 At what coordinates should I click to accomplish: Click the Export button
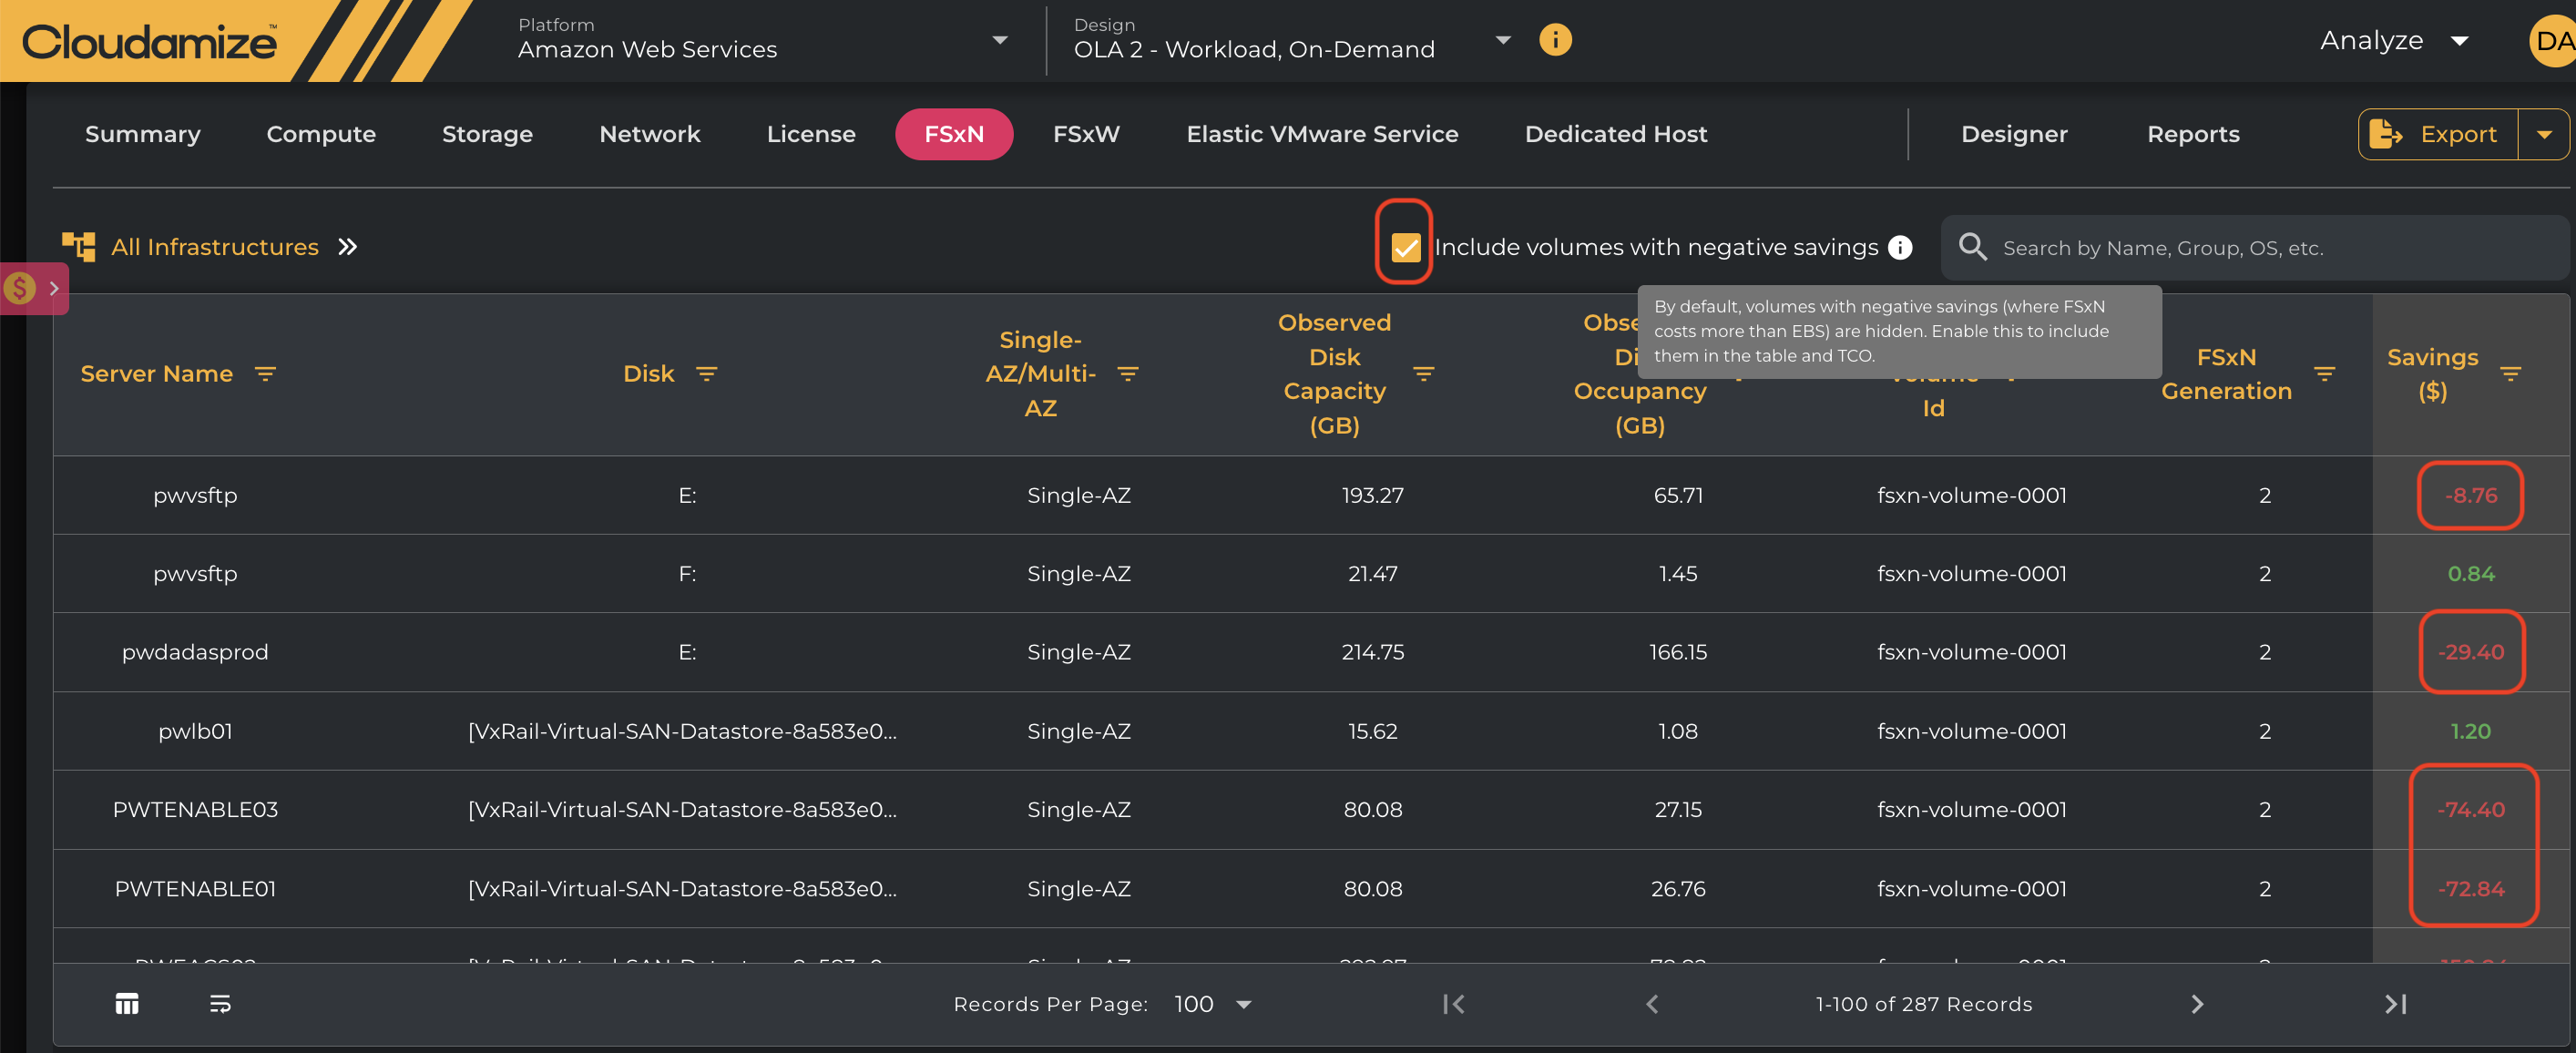pyautogui.click(x=2438, y=134)
